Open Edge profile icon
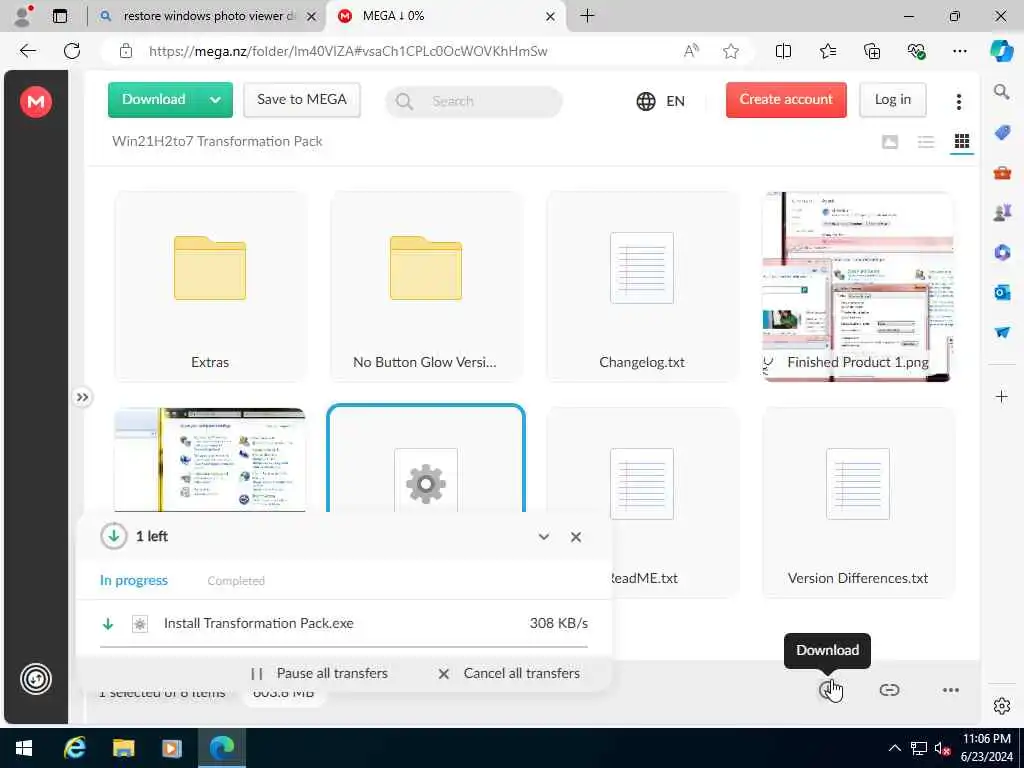The height and width of the screenshot is (768, 1024). pyautogui.click(x=22, y=16)
